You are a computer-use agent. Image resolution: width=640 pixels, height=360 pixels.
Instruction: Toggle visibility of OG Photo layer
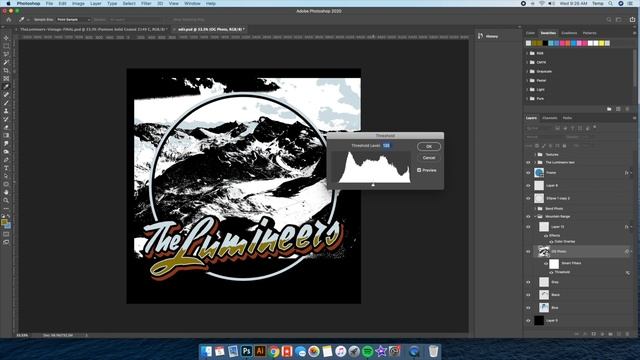coord(528,252)
